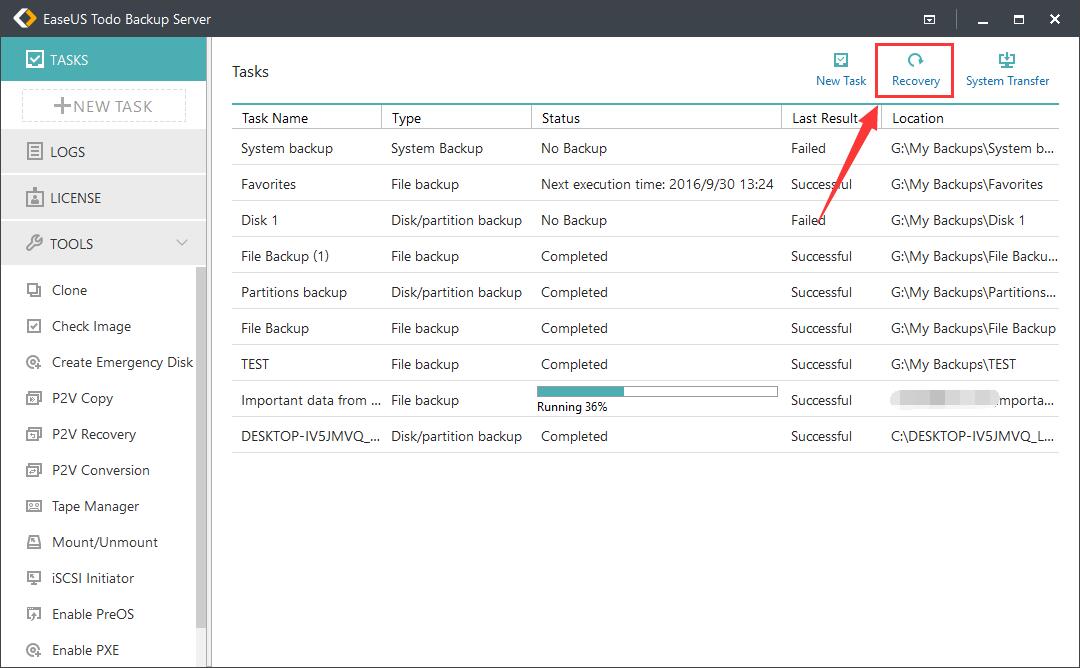1080x668 pixels.
Task: Sort by Type column header
Action: click(457, 118)
